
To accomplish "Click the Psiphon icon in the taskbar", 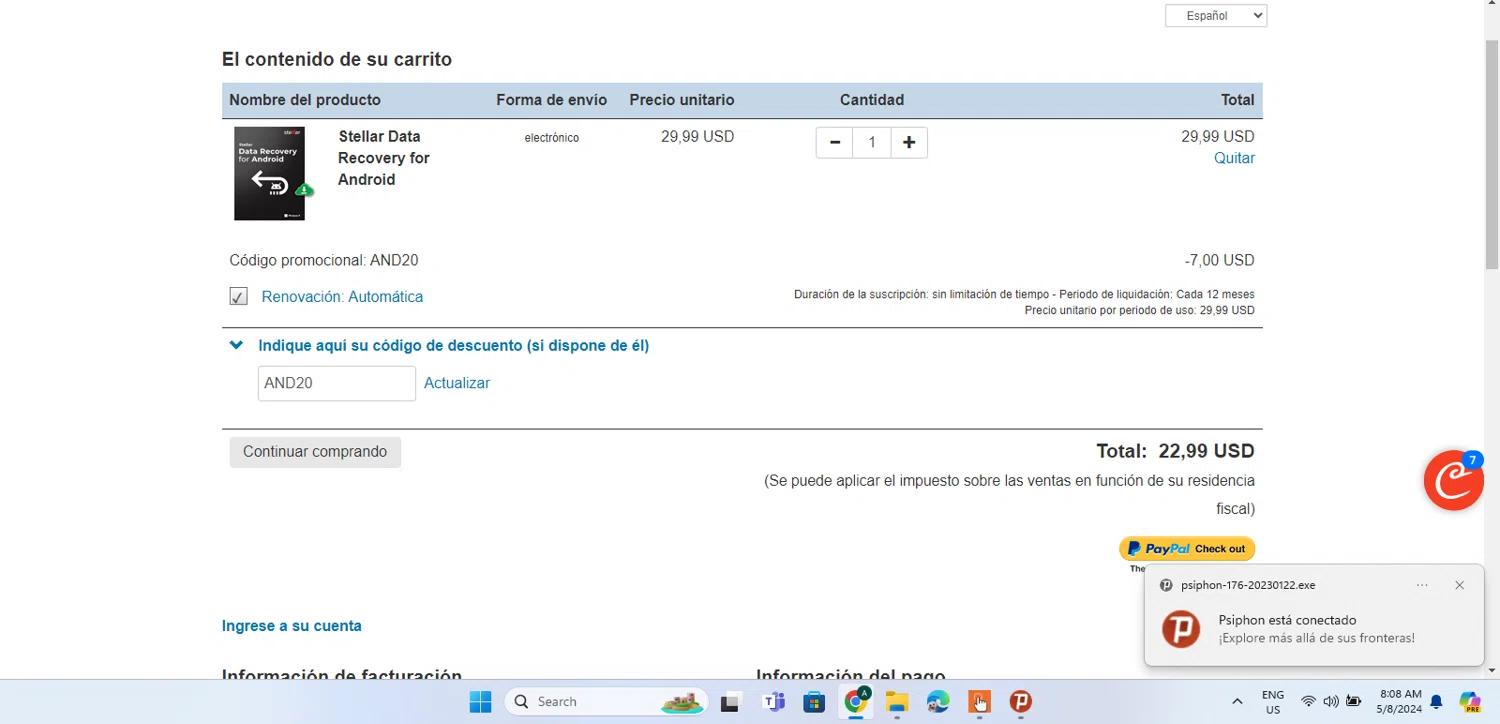I will coord(1020,702).
